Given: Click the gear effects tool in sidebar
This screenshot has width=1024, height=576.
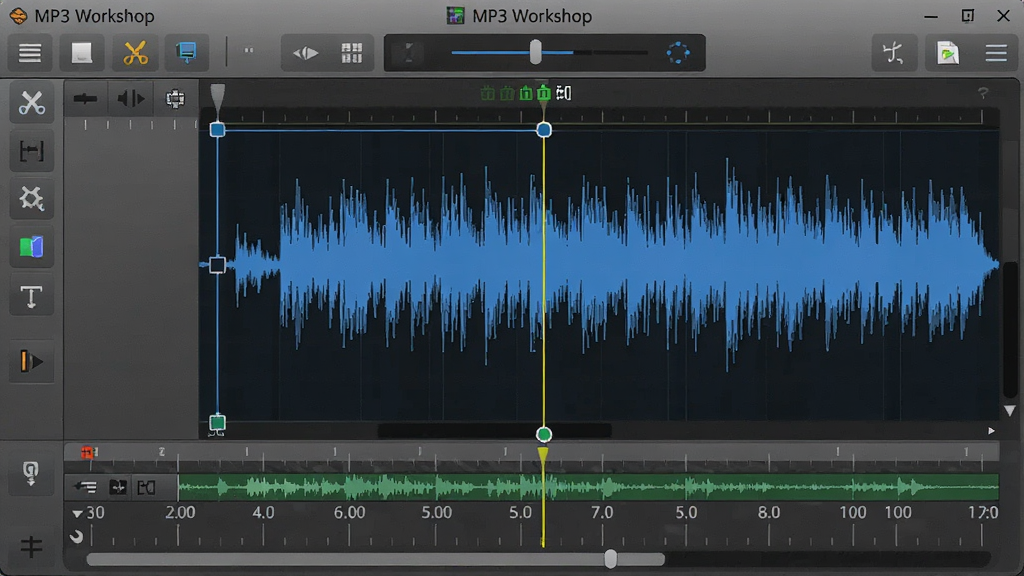Looking at the screenshot, I should pos(31,199).
